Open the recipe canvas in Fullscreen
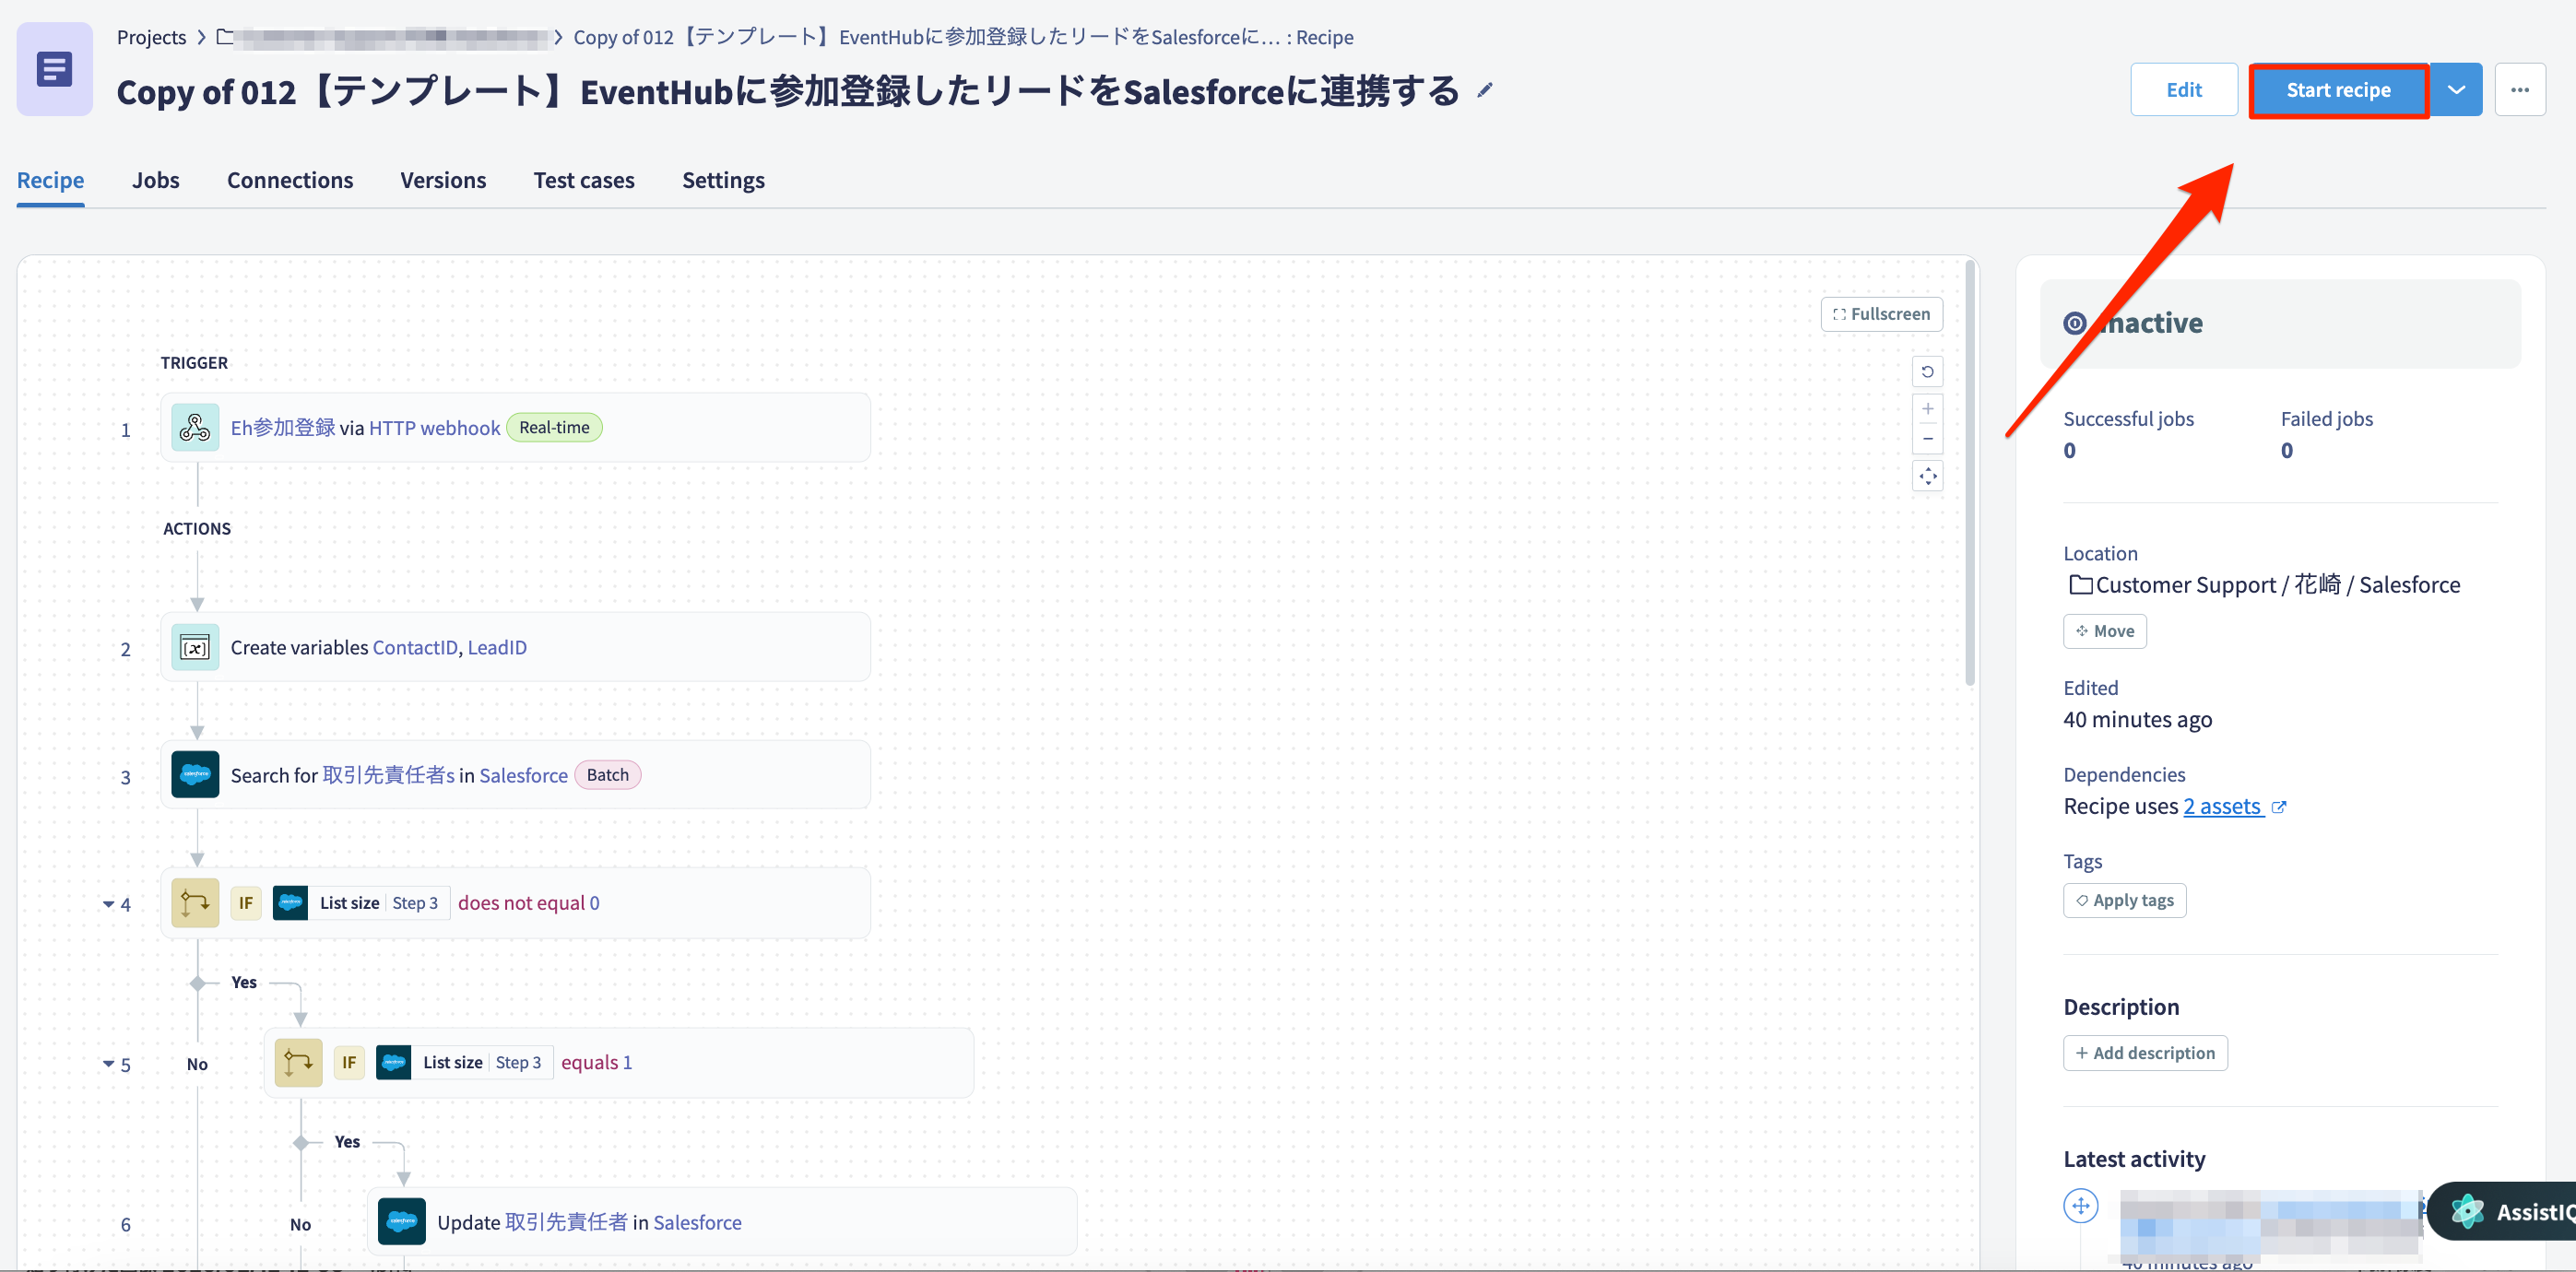This screenshot has width=2576, height=1272. tap(1881, 314)
